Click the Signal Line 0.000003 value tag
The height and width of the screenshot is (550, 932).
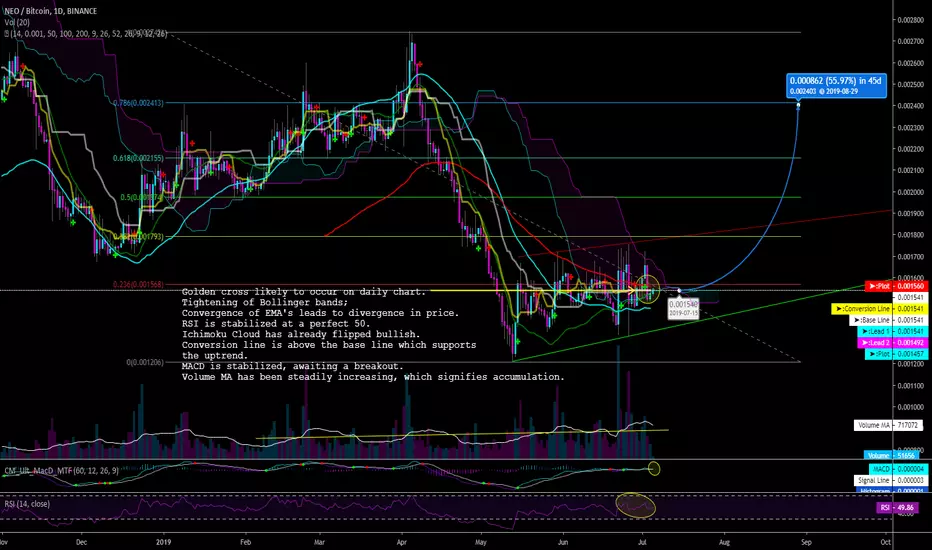click(891, 480)
